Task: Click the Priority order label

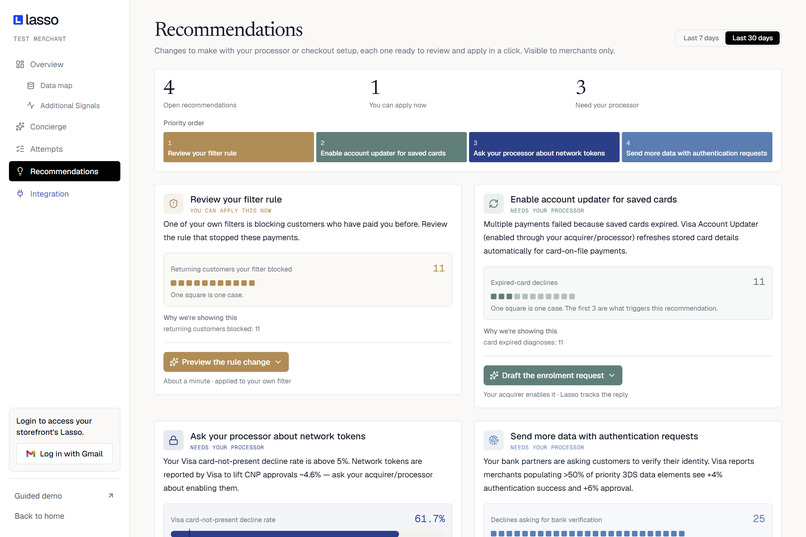Action: click(x=184, y=123)
